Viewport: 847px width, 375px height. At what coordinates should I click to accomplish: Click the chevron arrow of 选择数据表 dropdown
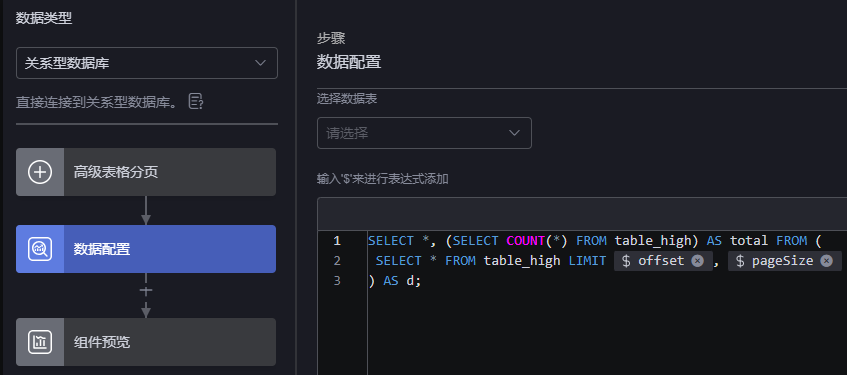click(514, 133)
